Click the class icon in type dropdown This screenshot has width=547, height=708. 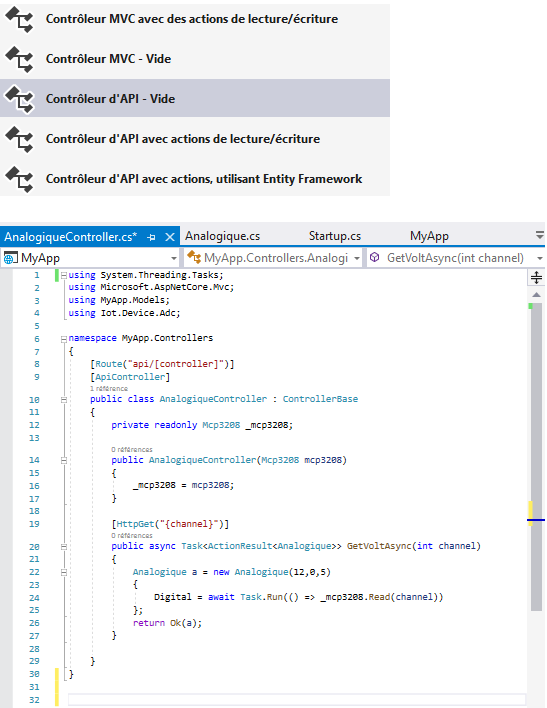pos(194,257)
